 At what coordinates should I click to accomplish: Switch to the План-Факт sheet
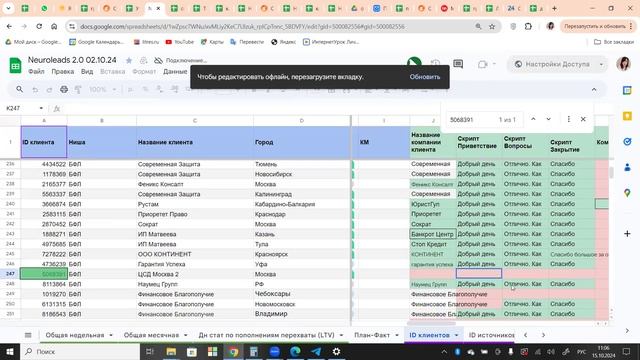tap(372, 335)
